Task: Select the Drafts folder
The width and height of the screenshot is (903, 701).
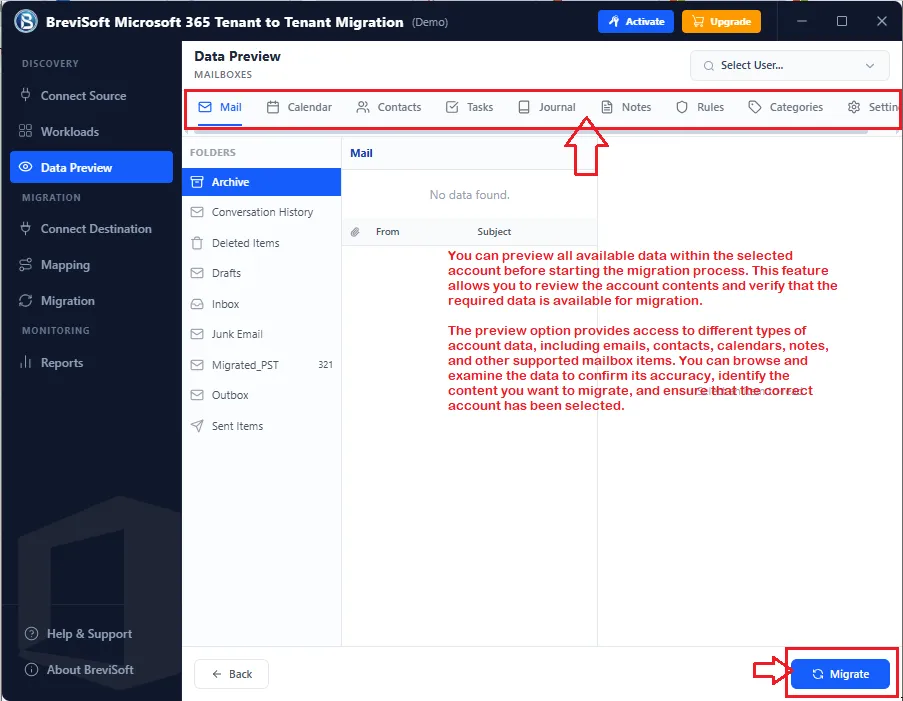Action: [261, 273]
